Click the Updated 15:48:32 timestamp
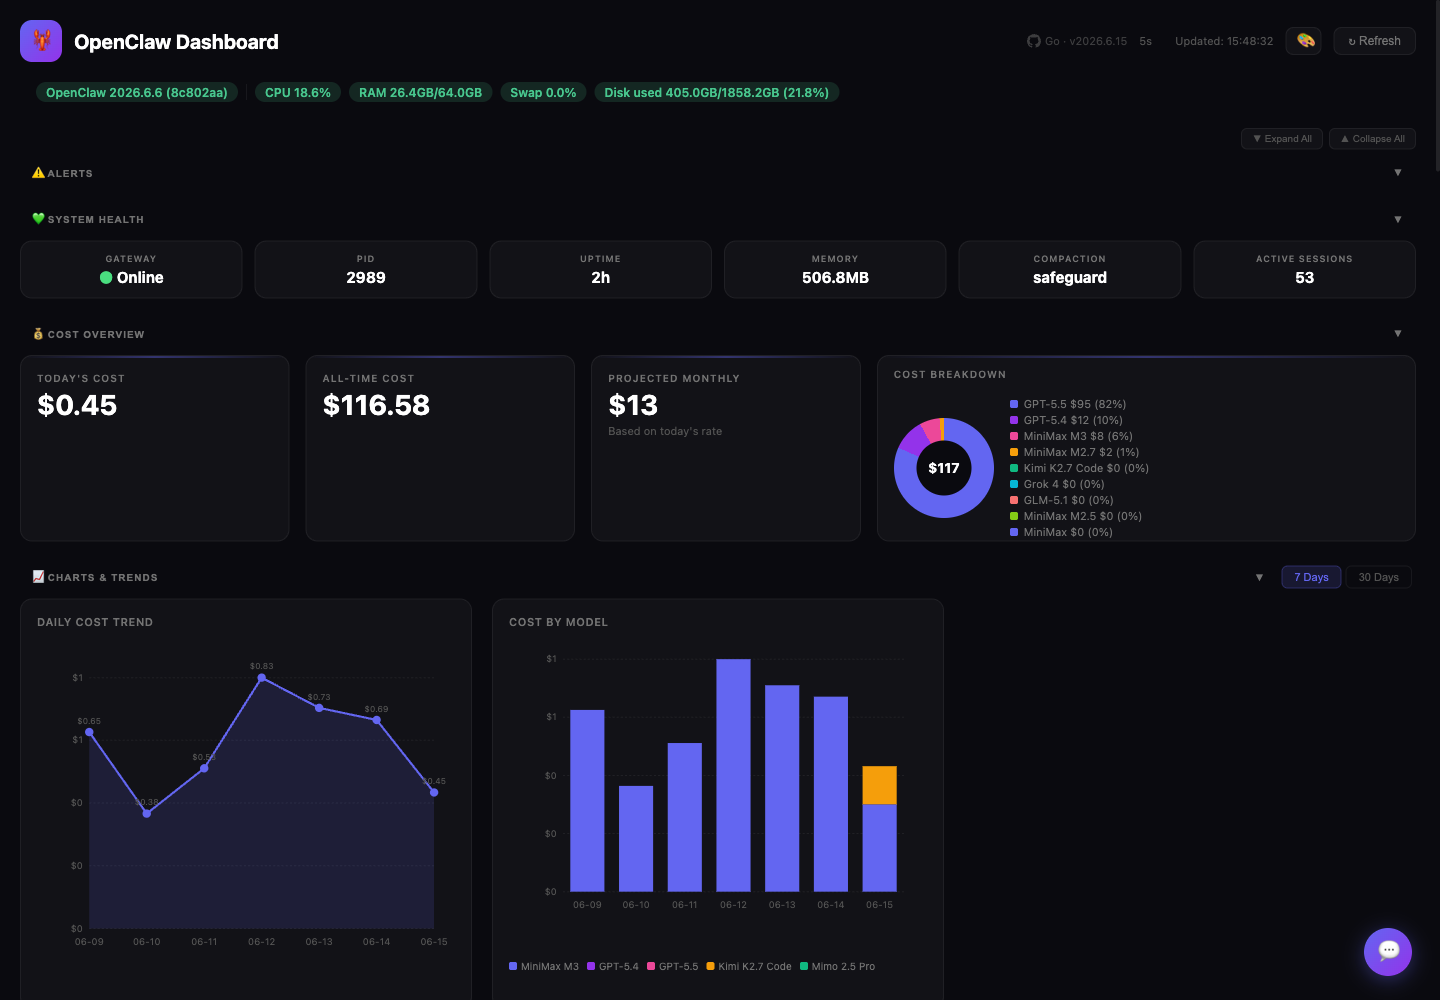This screenshot has width=1440, height=1000. 1224,41
